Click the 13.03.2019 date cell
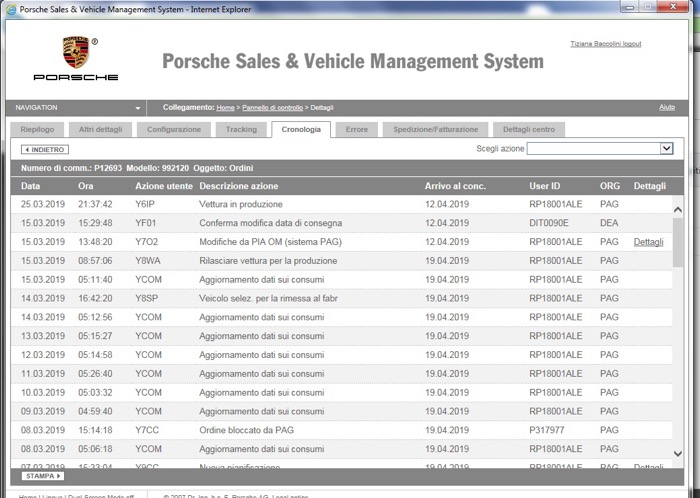Screen dimensions: 700x498 tap(43, 336)
